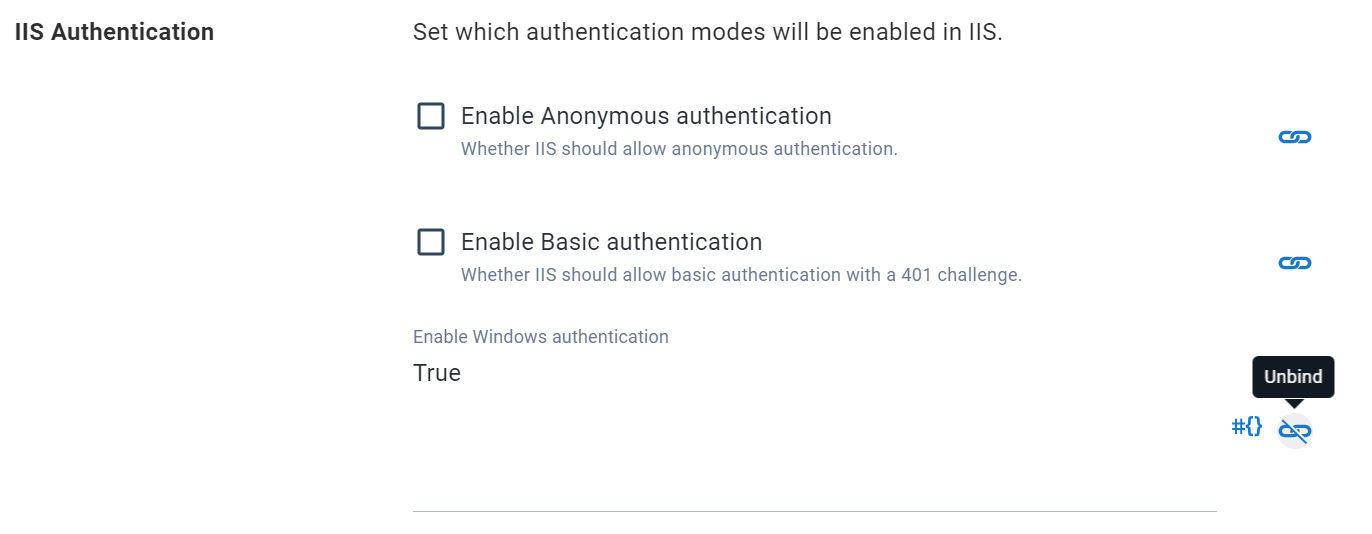Toggle Basic authentication via its label text
Image resolution: width=1372 pixels, height=534 pixels.
click(x=611, y=242)
